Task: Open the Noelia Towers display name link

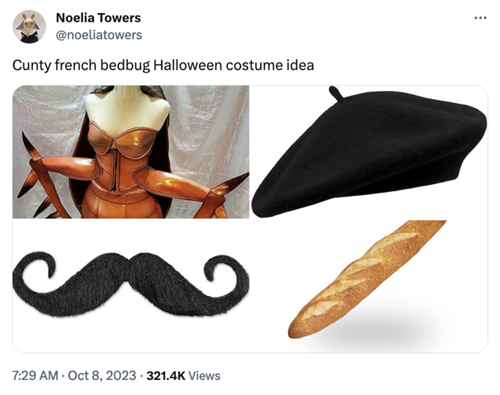Action: click(x=98, y=18)
